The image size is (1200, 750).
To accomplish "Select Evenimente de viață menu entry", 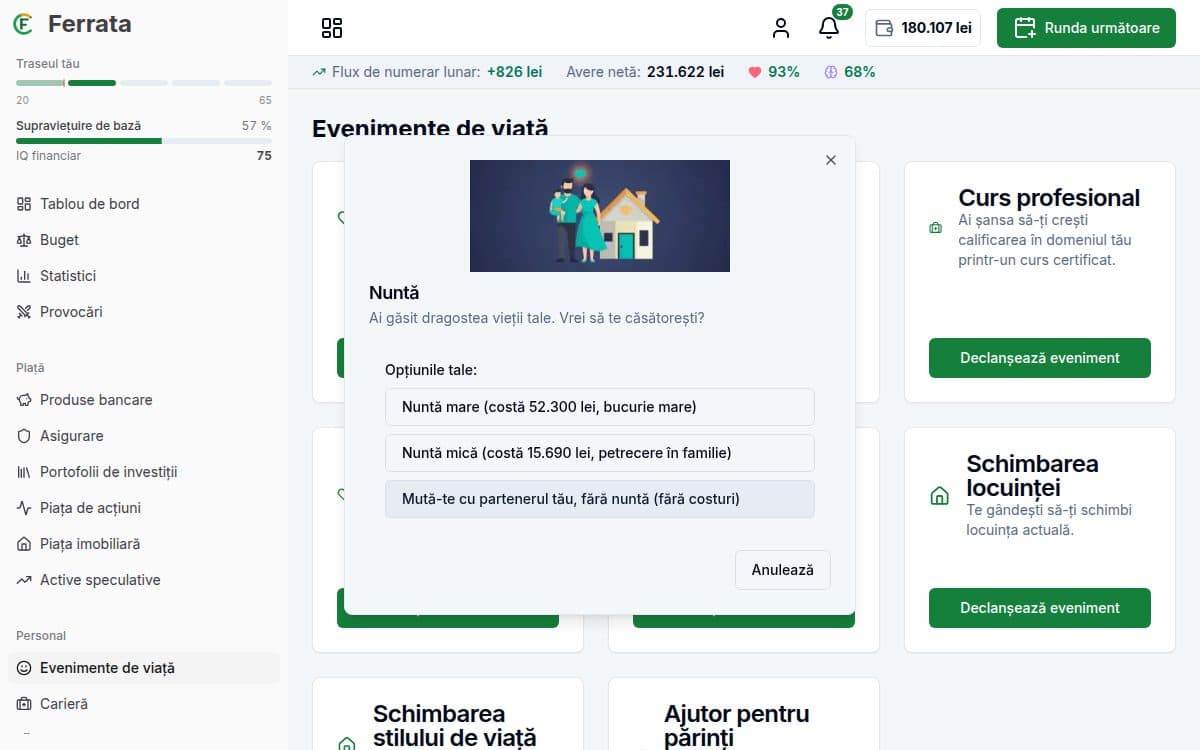I will (144, 668).
